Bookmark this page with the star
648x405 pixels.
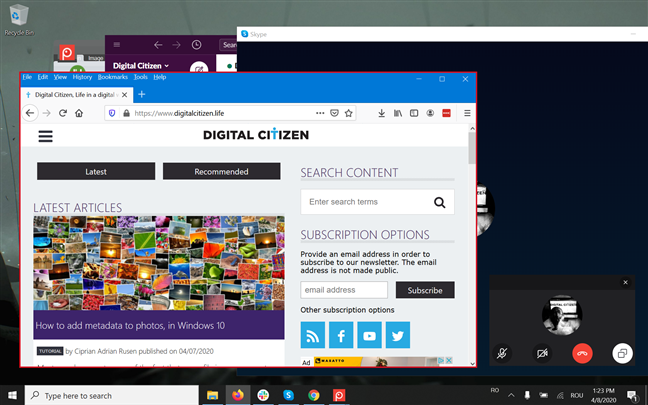349,113
